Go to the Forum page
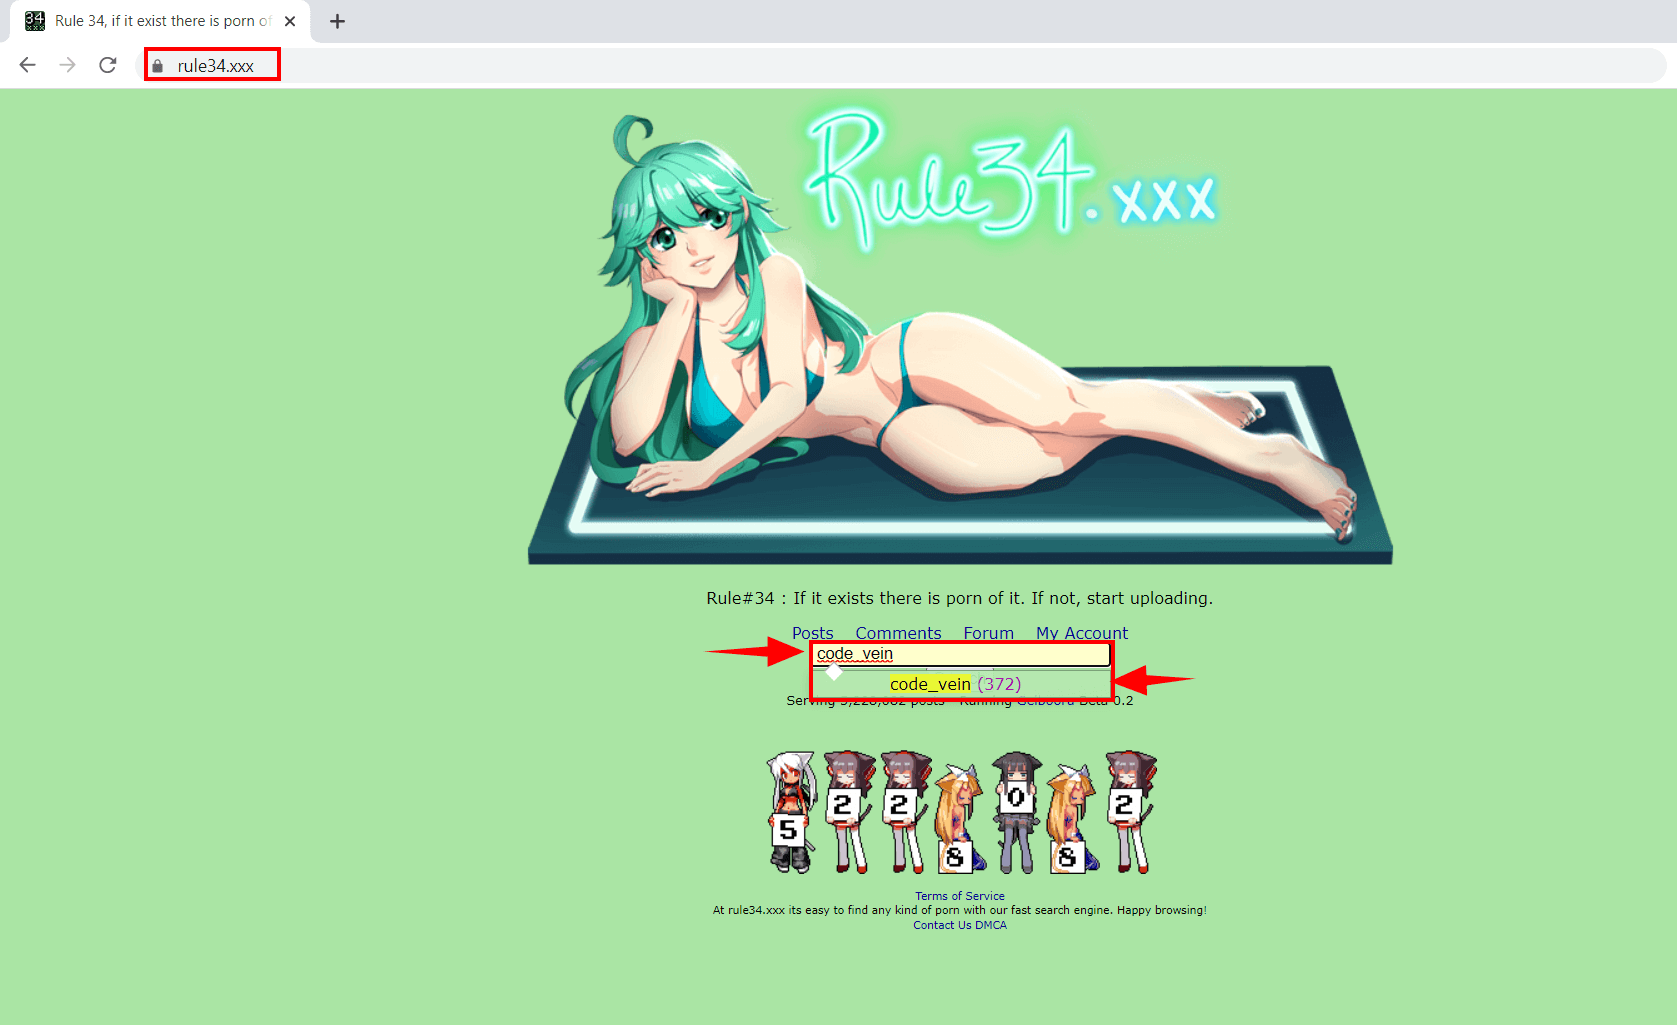The width and height of the screenshot is (1677, 1025). click(988, 633)
